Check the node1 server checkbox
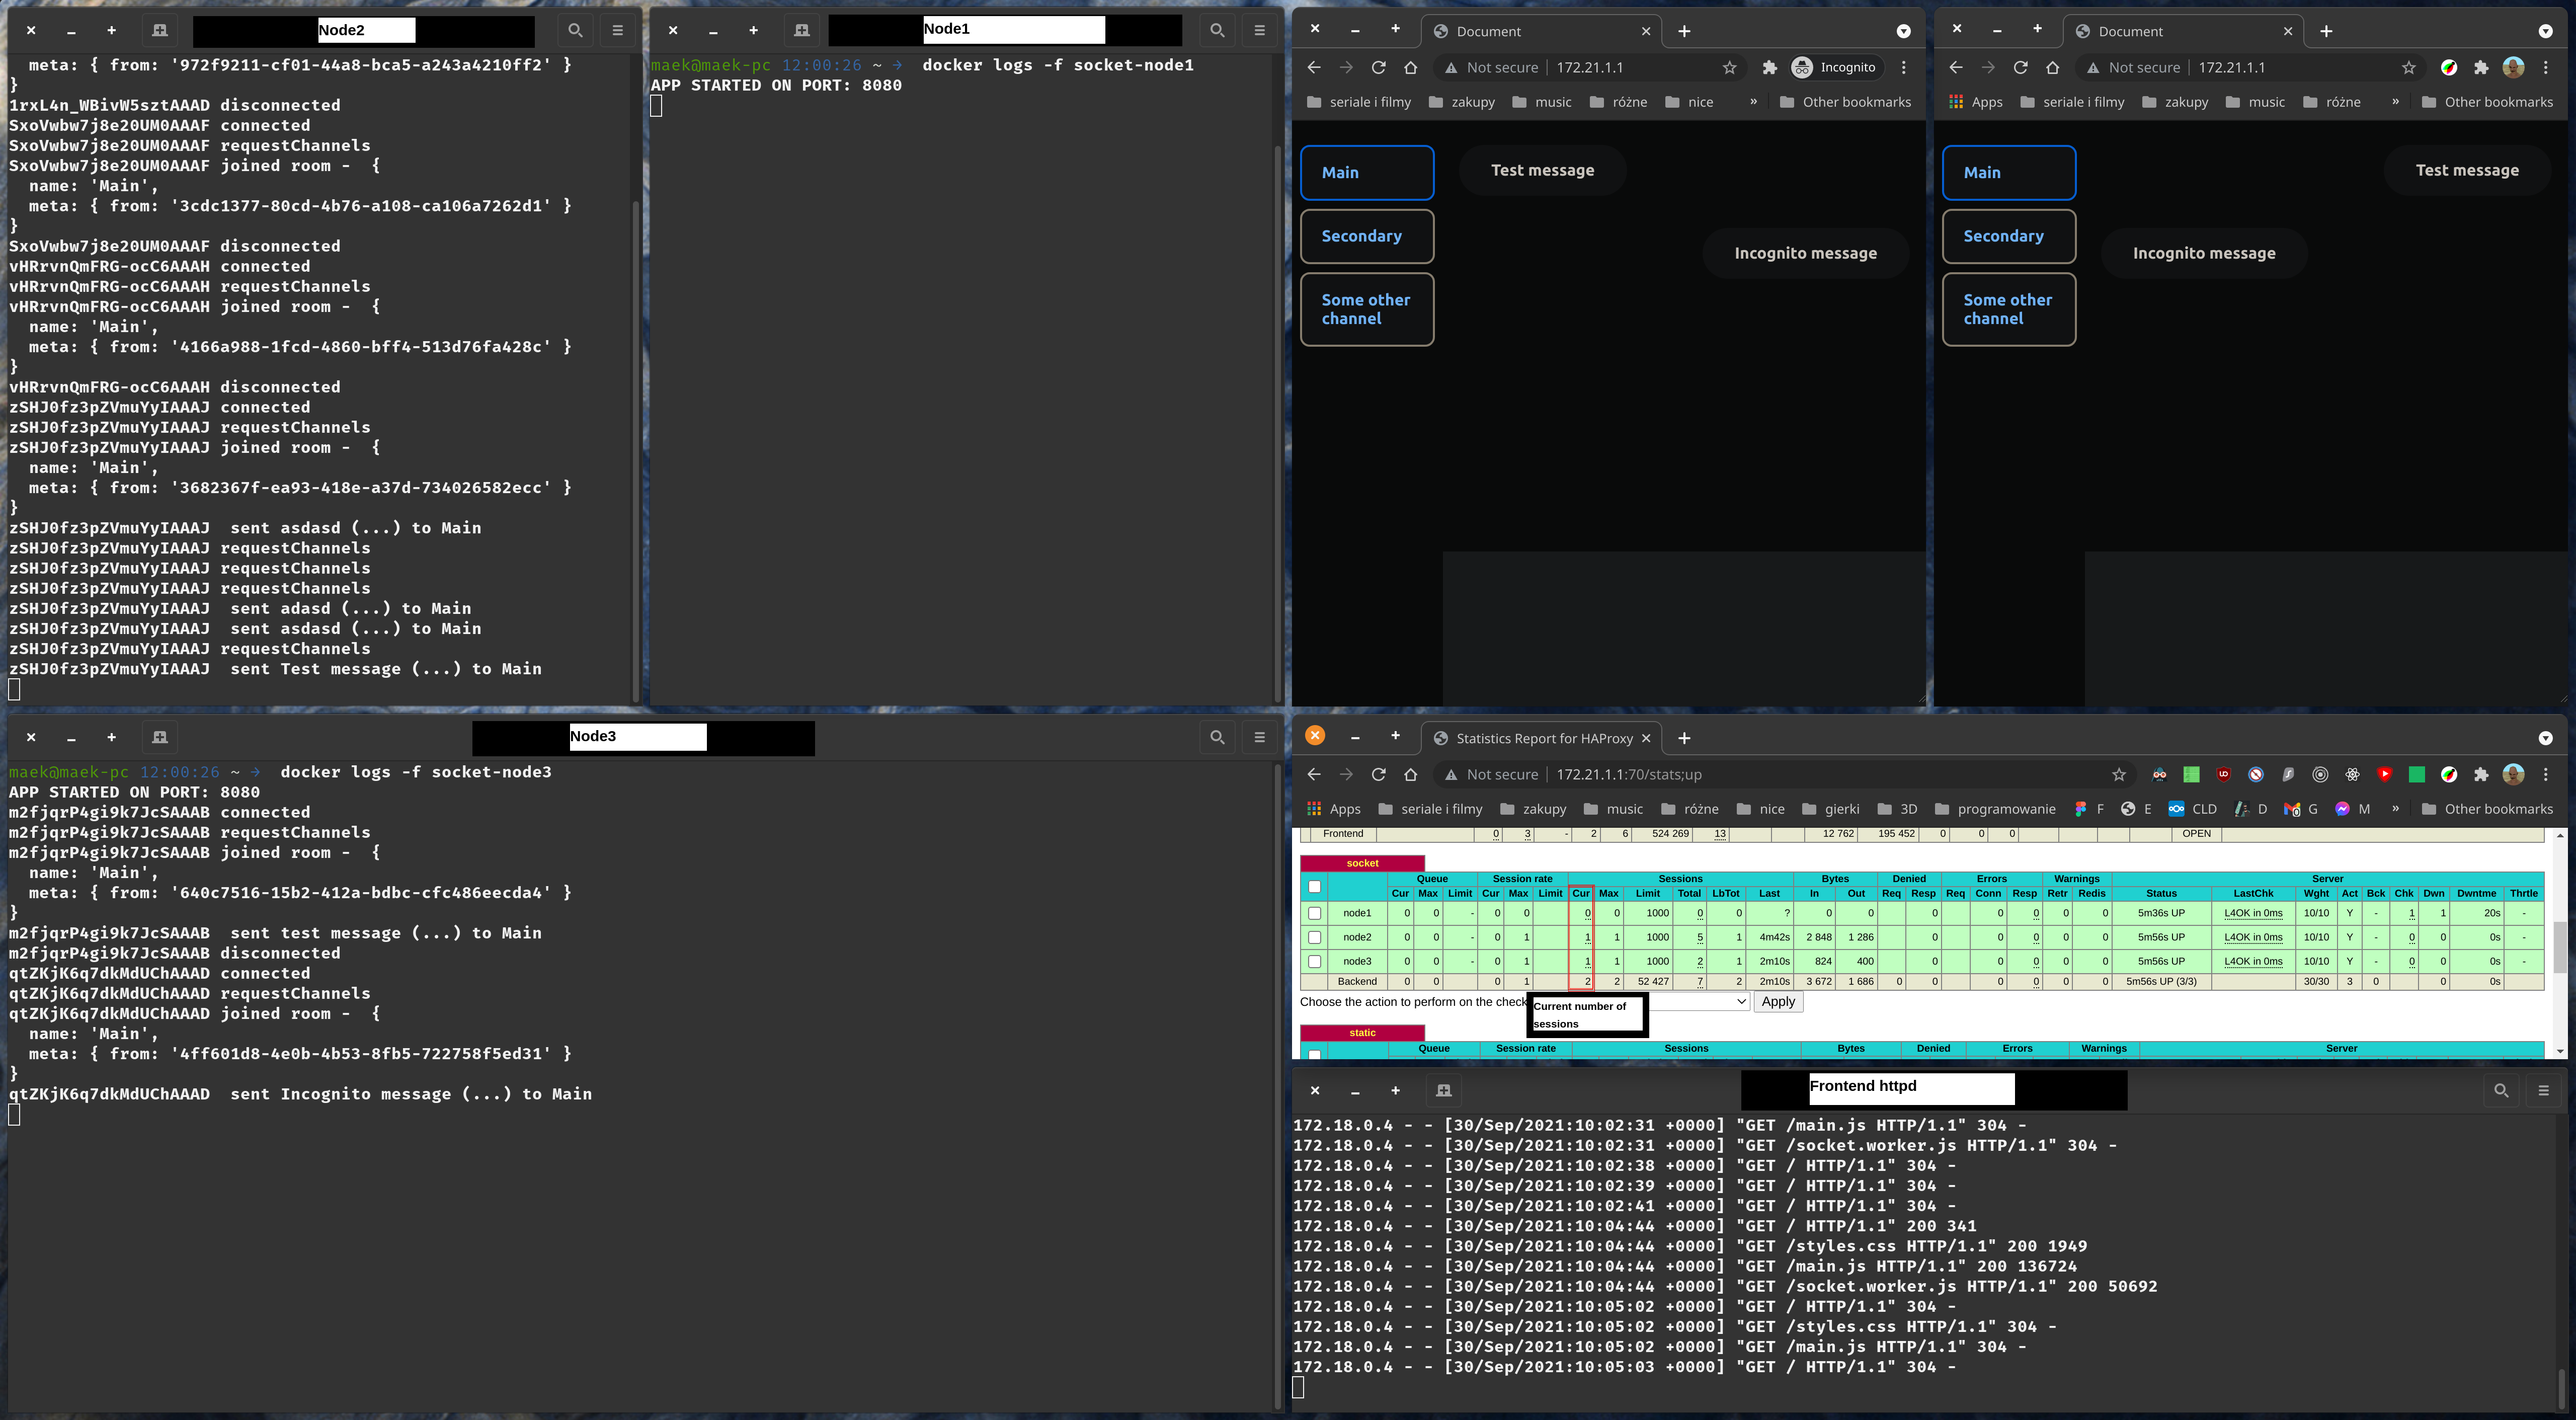Image resolution: width=2576 pixels, height=1420 pixels. 1314,913
